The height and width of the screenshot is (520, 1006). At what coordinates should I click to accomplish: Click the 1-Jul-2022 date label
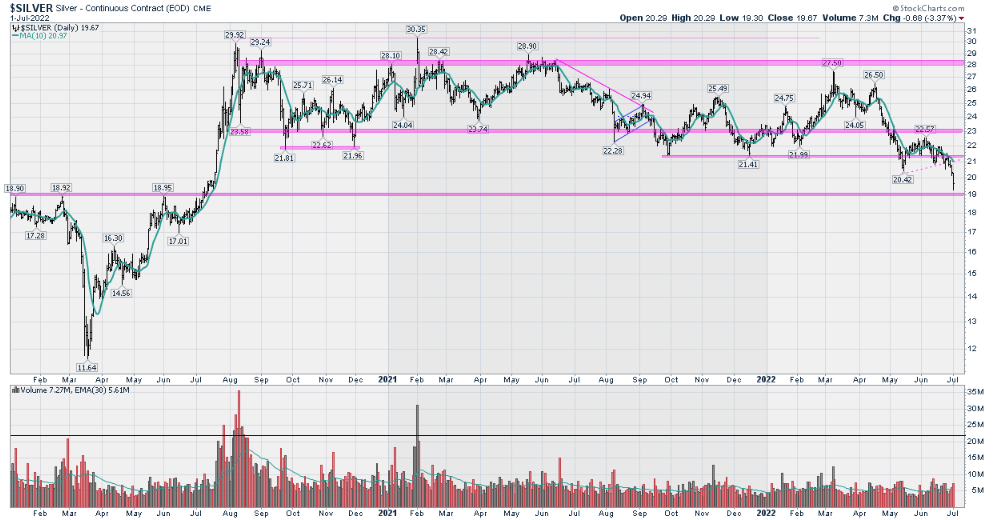(x=25, y=17)
